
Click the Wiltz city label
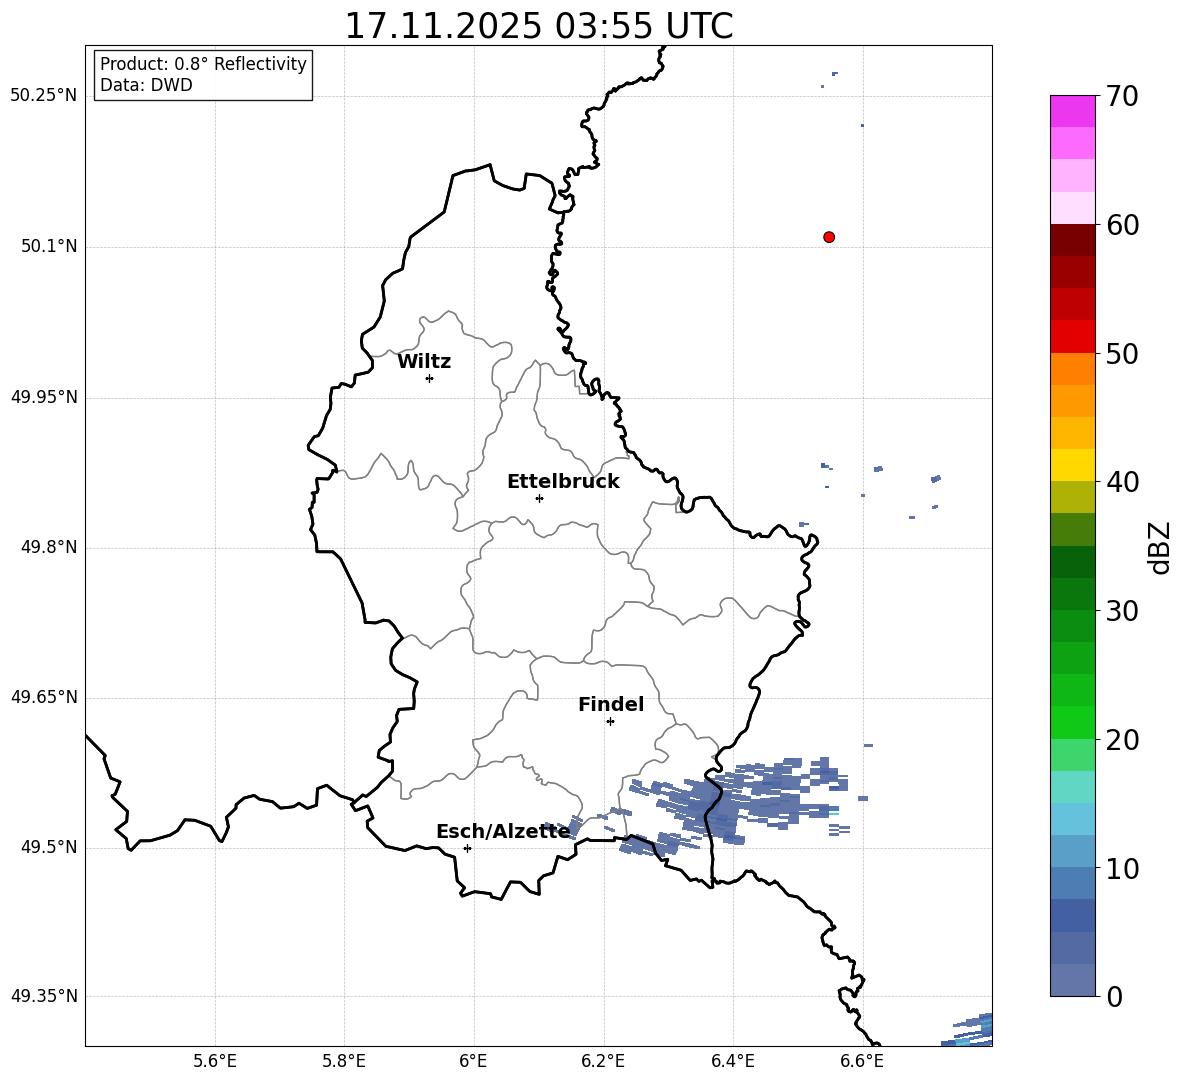[x=424, y=362]
